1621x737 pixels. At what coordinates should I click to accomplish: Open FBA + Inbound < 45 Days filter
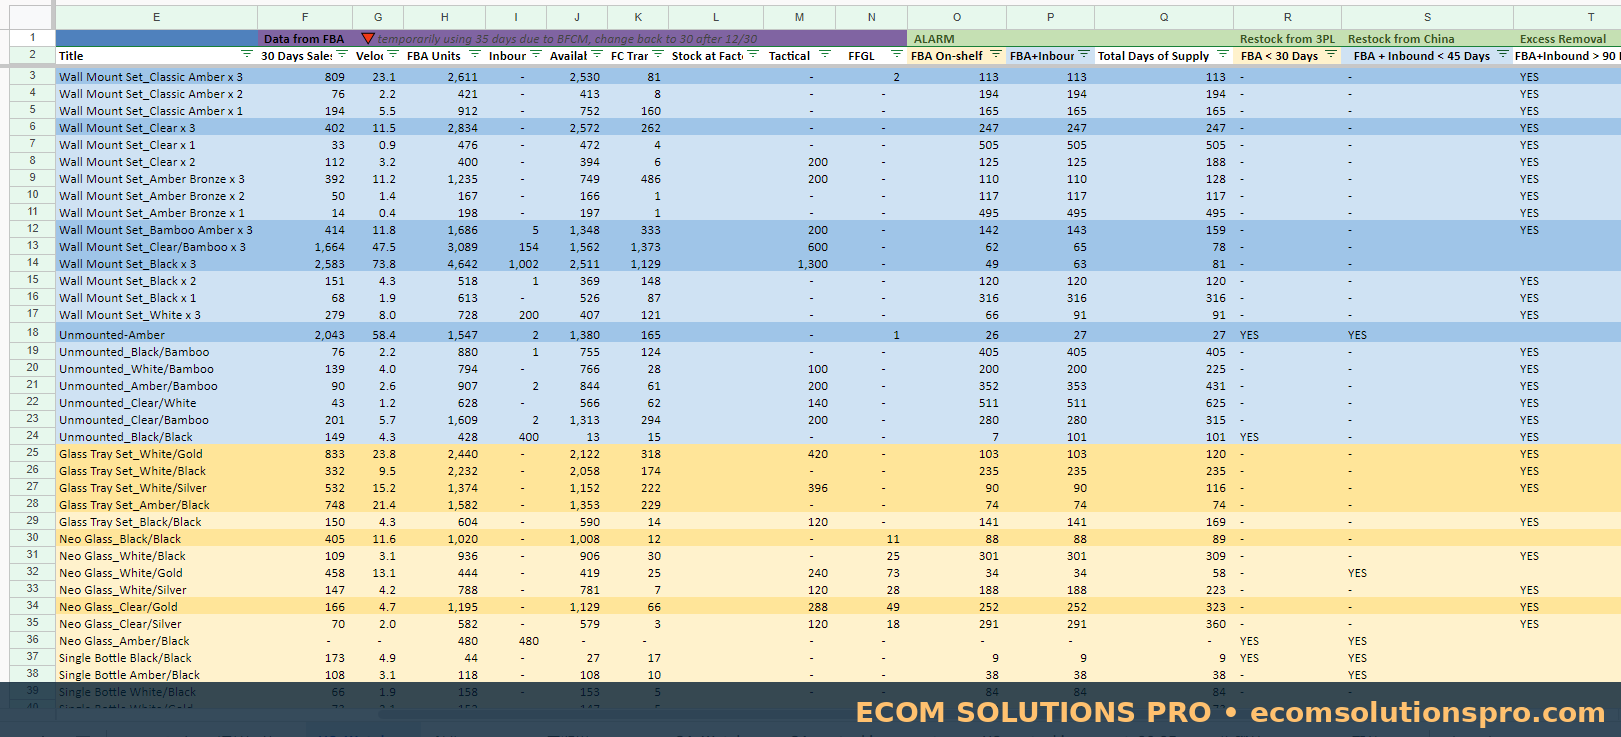pos(1503,55)
